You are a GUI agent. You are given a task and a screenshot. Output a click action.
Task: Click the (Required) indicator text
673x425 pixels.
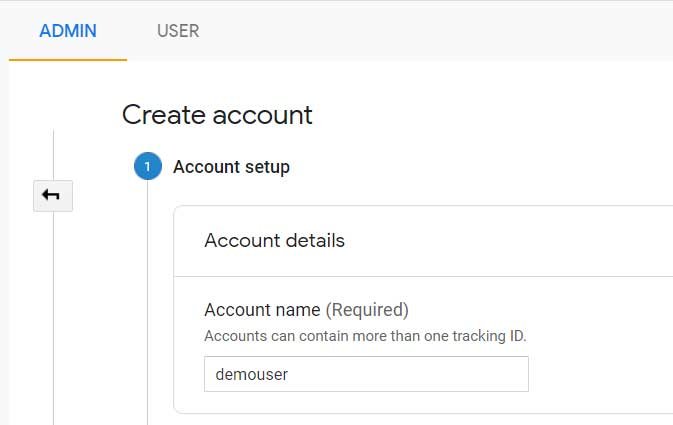(367, 310)
